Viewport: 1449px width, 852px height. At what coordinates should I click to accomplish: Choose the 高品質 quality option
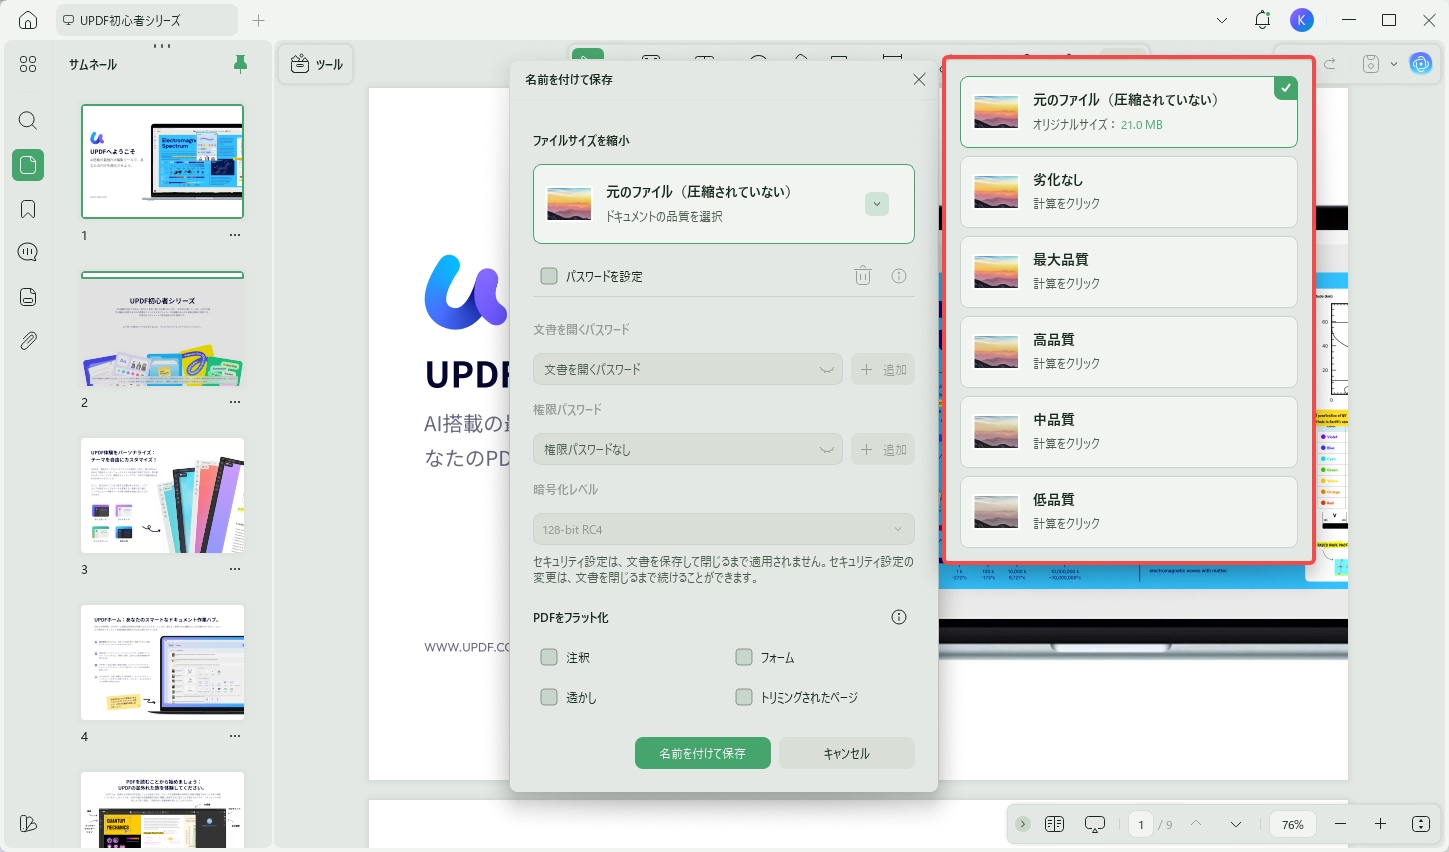coord(1129,351)
